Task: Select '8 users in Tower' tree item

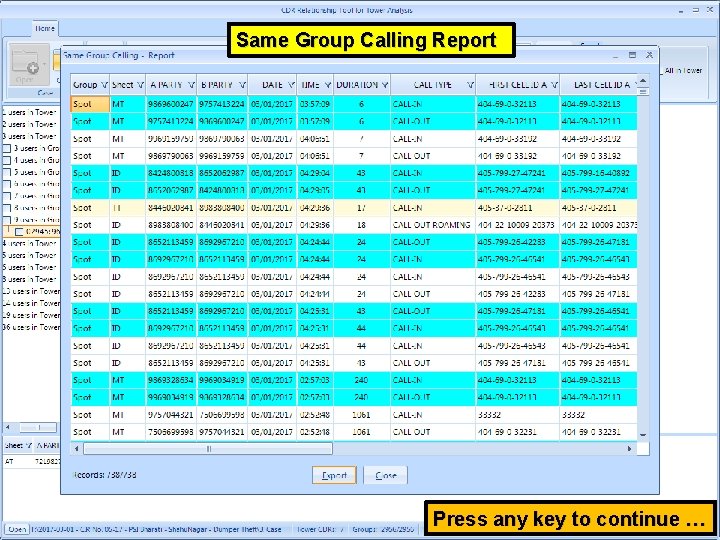Action: (x=29, y=279)
